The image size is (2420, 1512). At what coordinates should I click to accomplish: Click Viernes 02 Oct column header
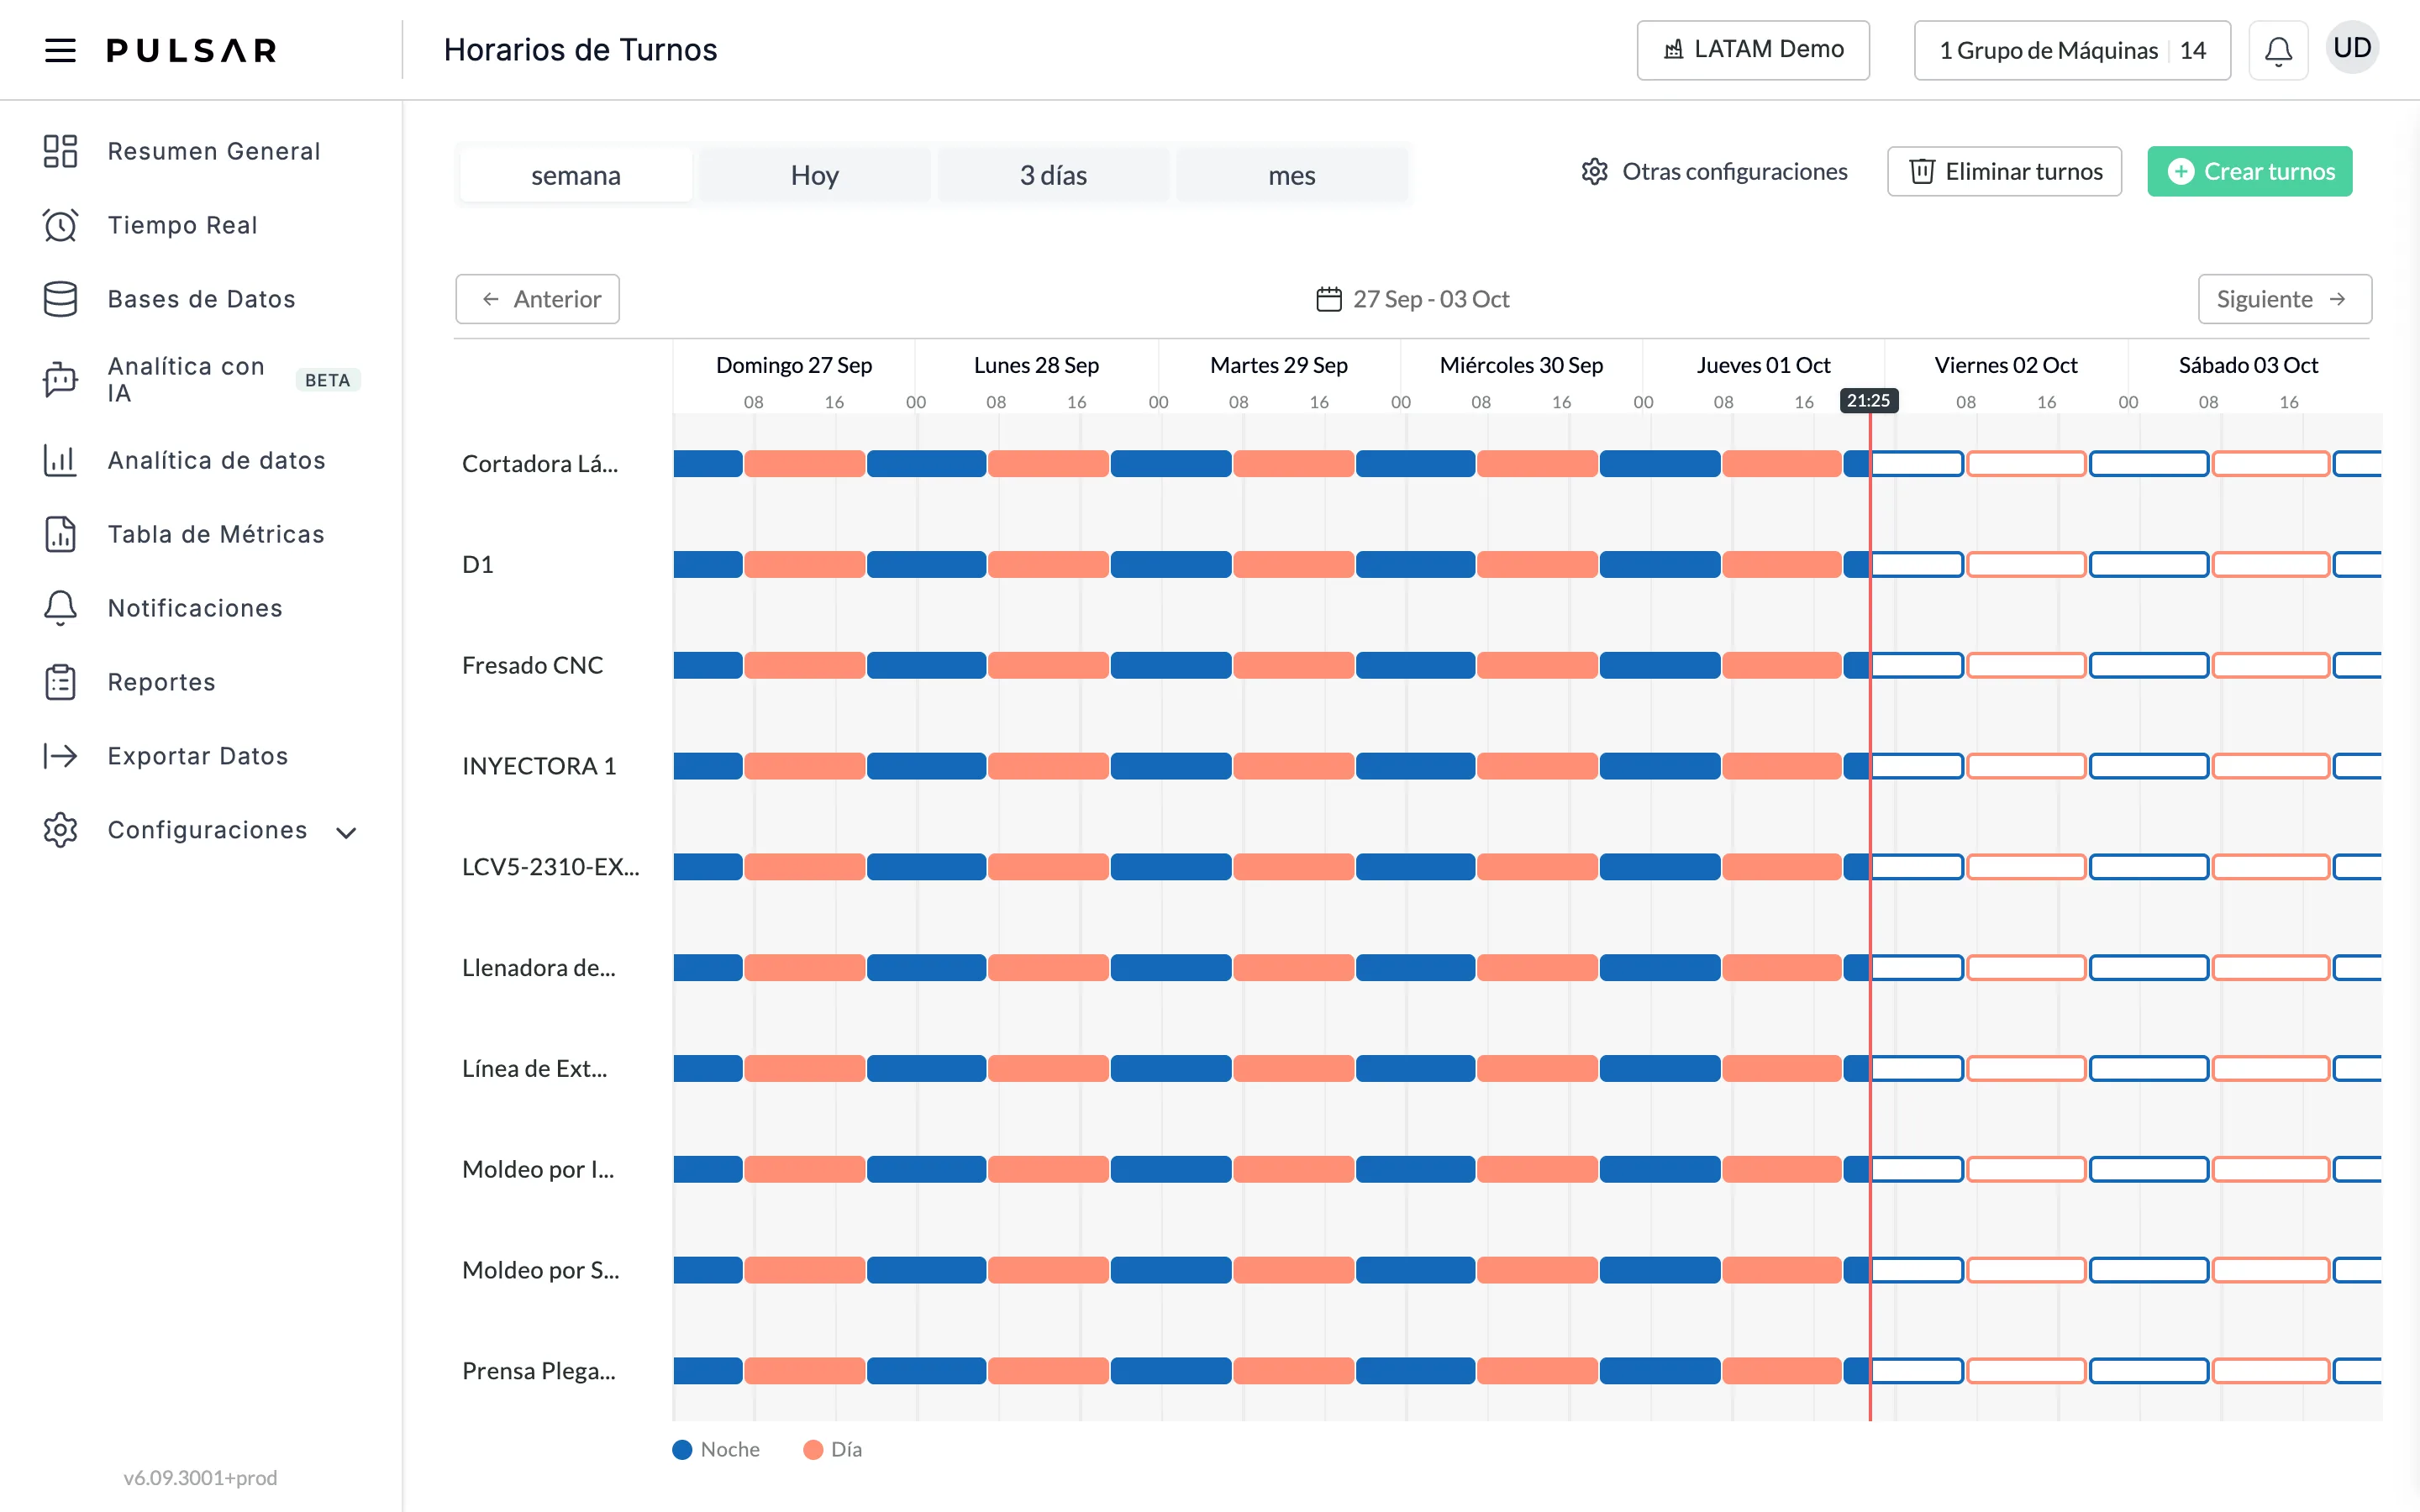click(x=2005, y=365)
